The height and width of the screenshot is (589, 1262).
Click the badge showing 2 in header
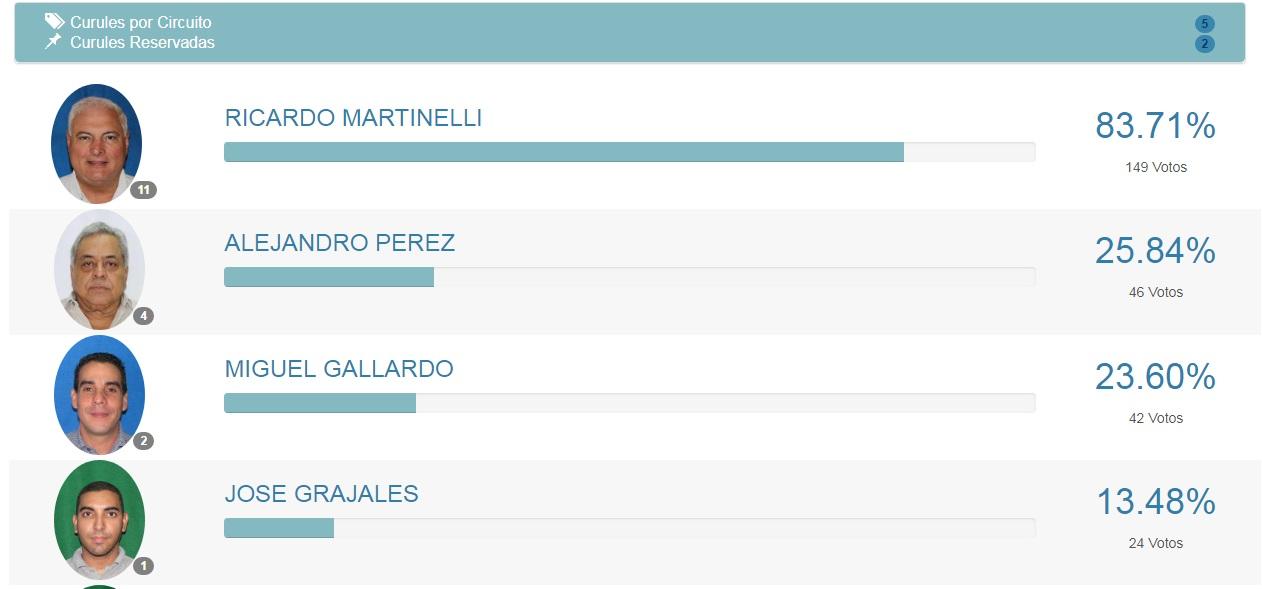[1204, 44]
